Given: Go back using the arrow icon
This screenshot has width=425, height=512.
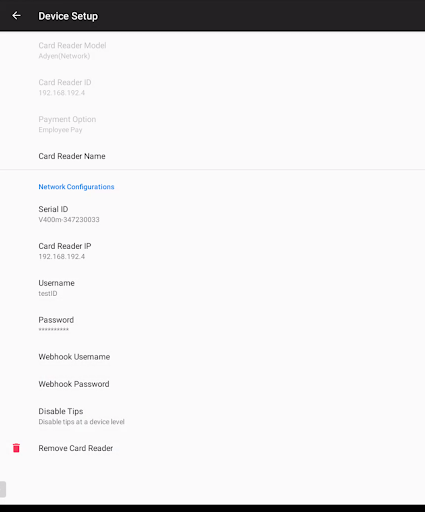Looking at the screenshot, I should pos(16,16).
